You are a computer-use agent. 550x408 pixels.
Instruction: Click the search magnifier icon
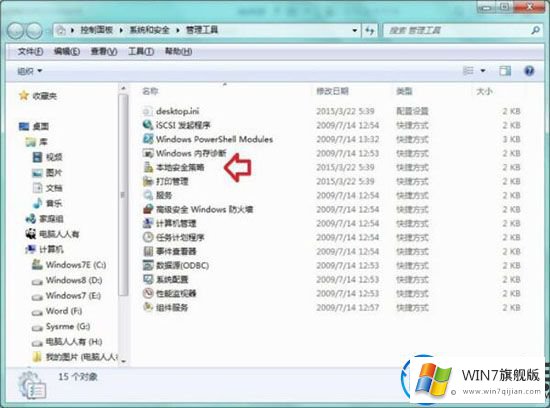535,31
